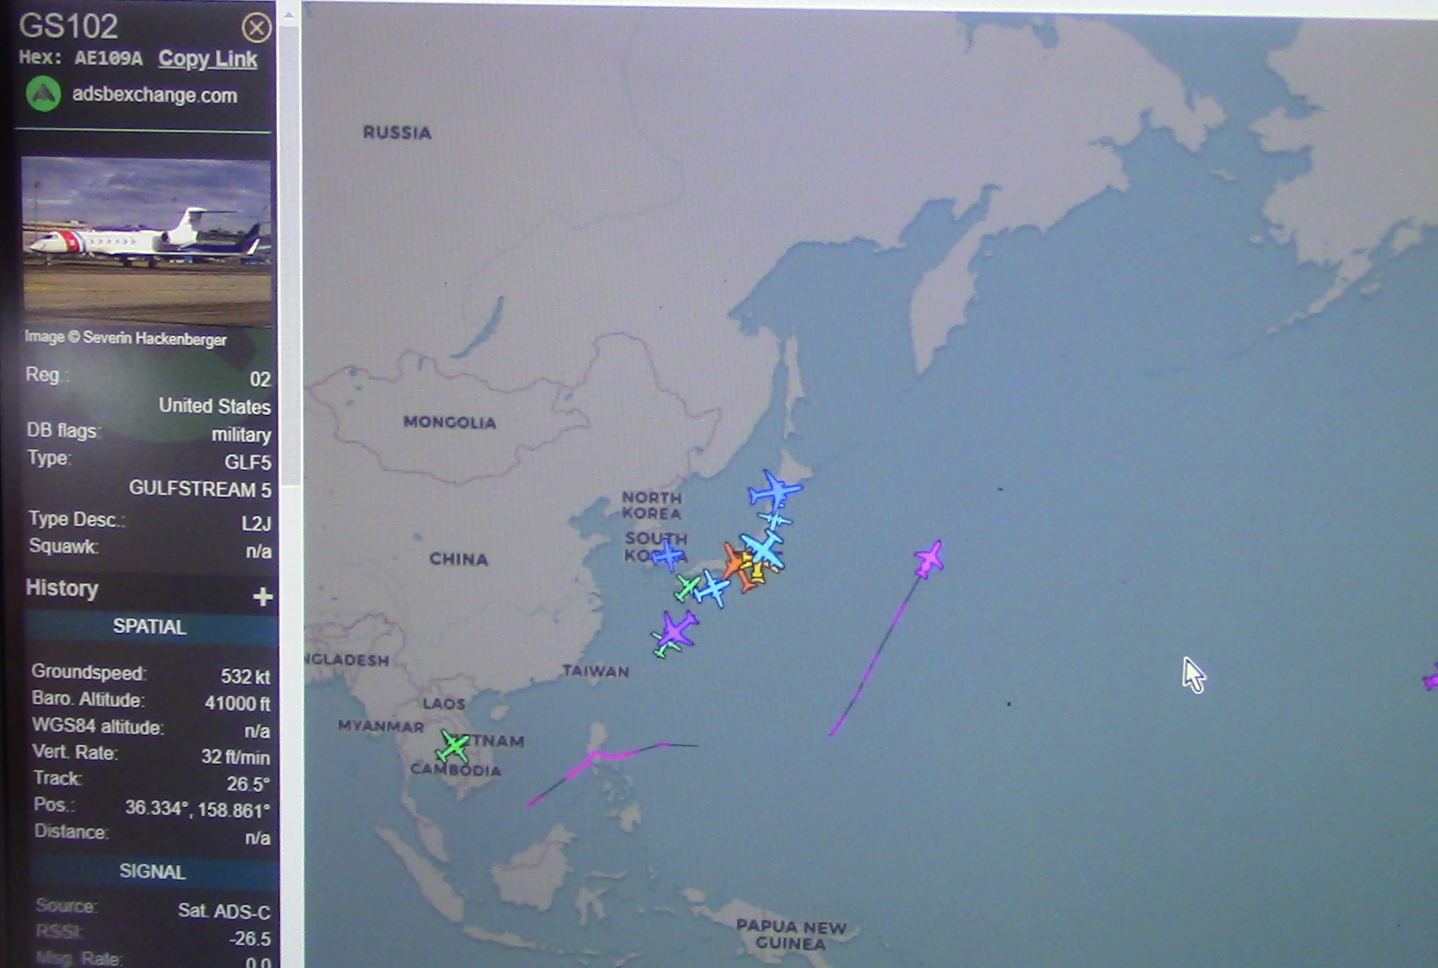Select the magenta aircraft at right map edge

click(1431, 679)
